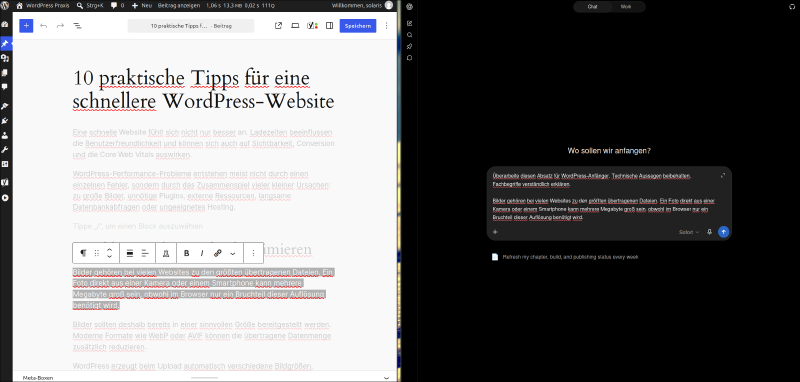
Task: Open Settings icon in WordPress sidebar
Action: point(5,164)
